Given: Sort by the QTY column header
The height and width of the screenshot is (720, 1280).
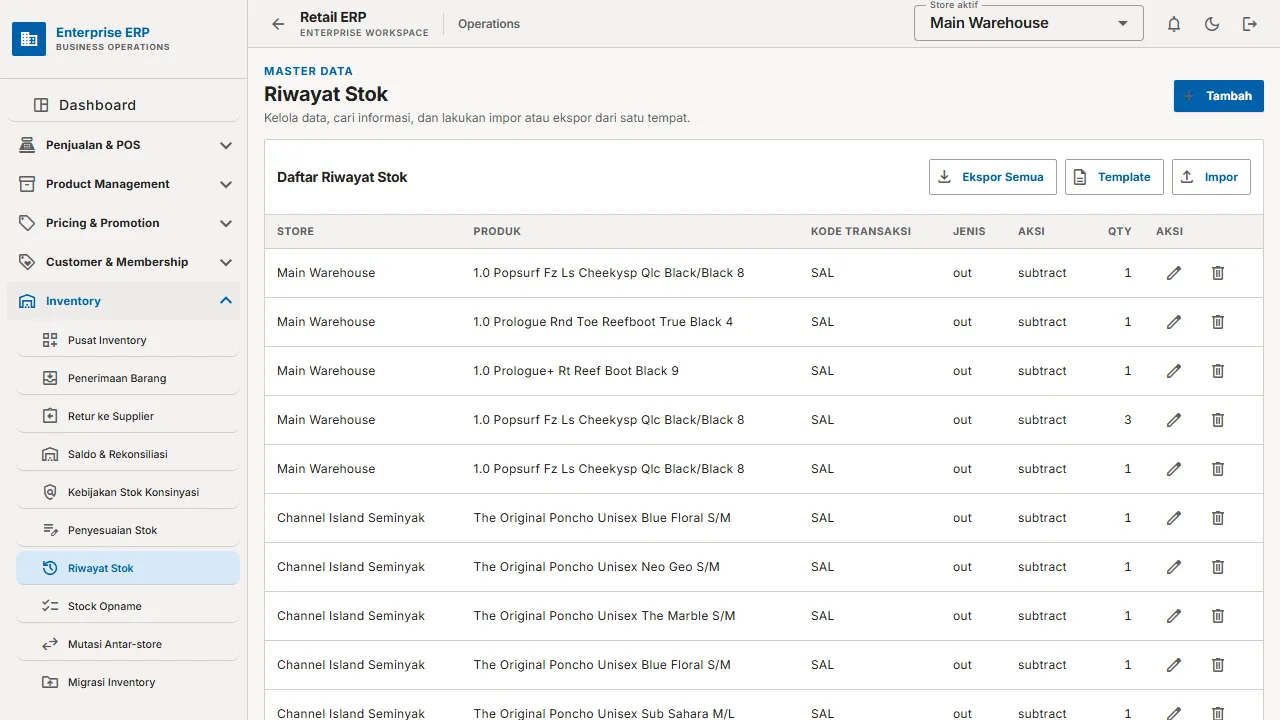Looking at the screenshot, I should click(1120, 231).
